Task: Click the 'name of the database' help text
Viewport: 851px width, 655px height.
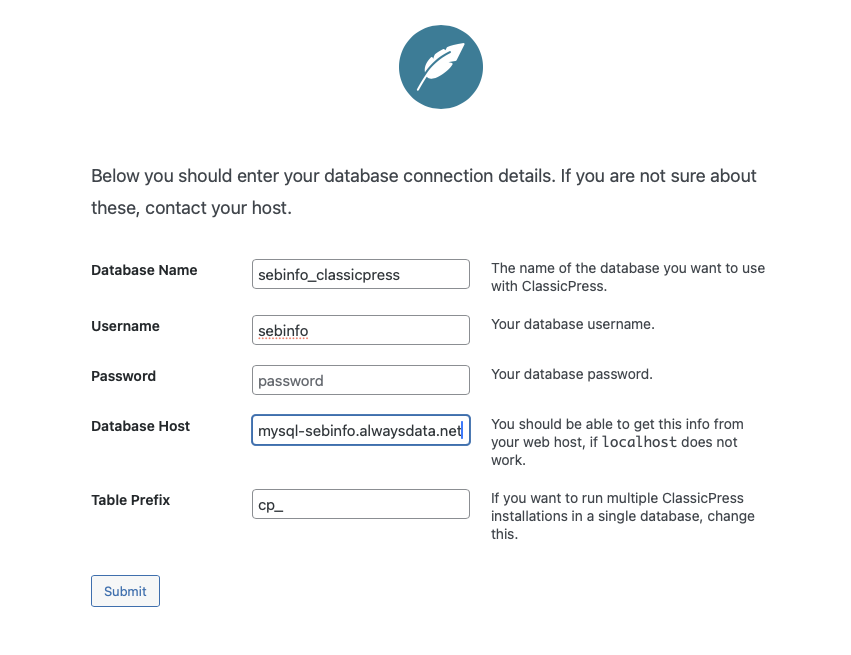Action: point(628,277)
